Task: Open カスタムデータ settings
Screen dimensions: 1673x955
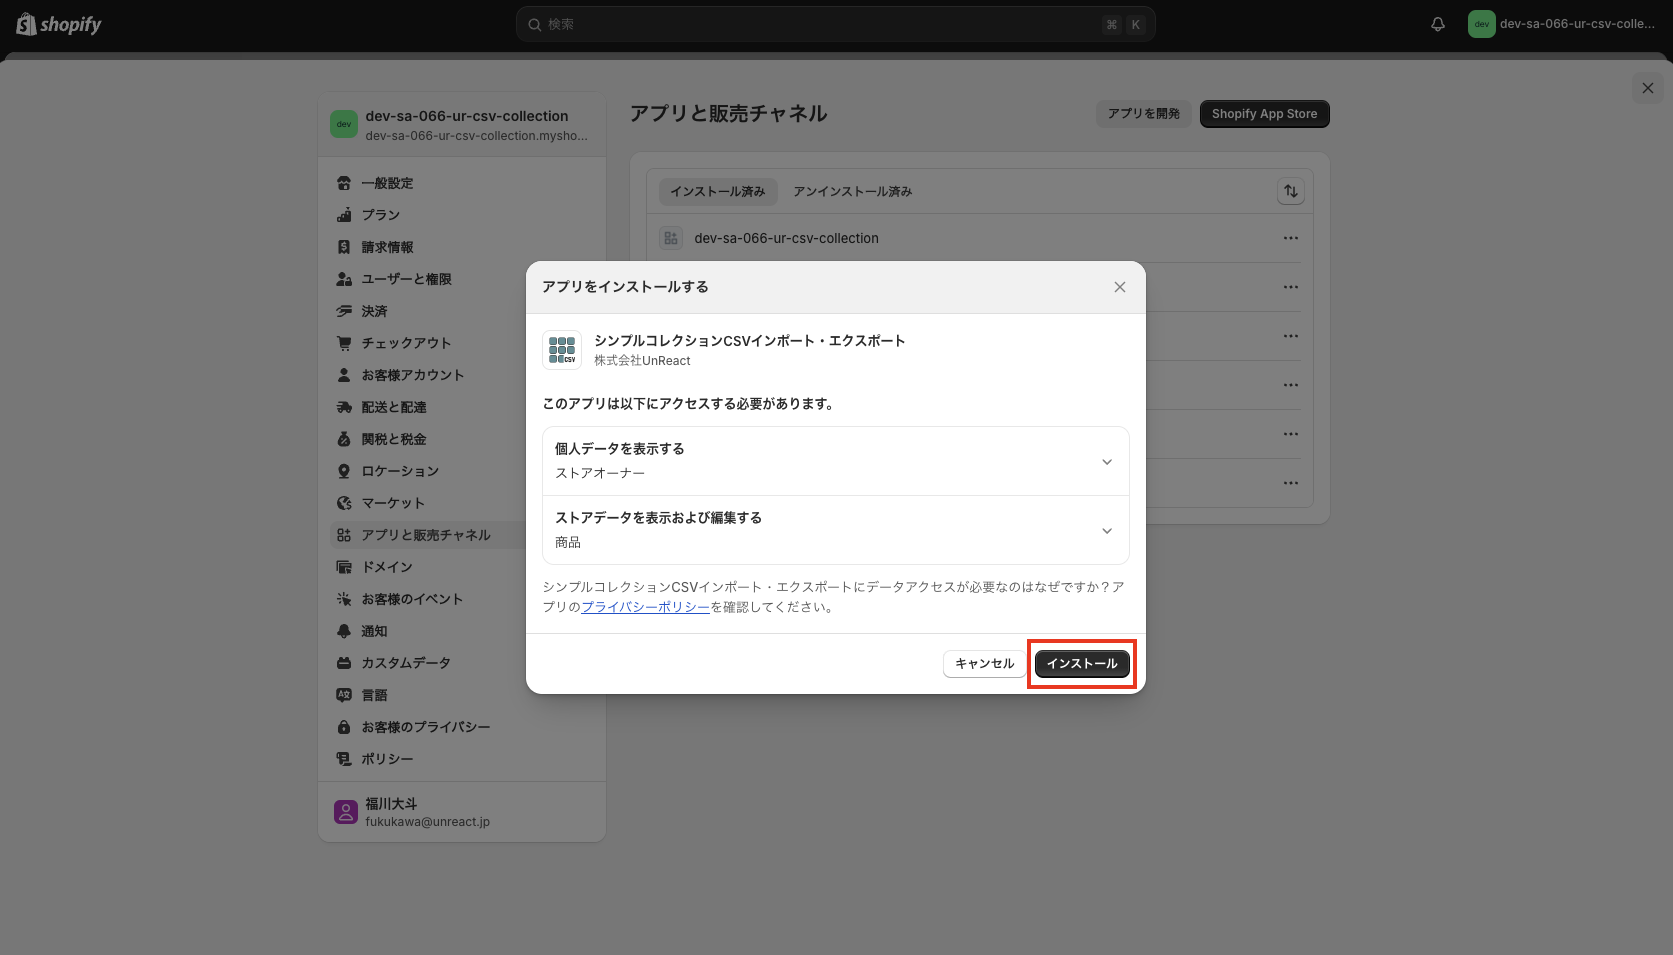Action: (462, 663)
